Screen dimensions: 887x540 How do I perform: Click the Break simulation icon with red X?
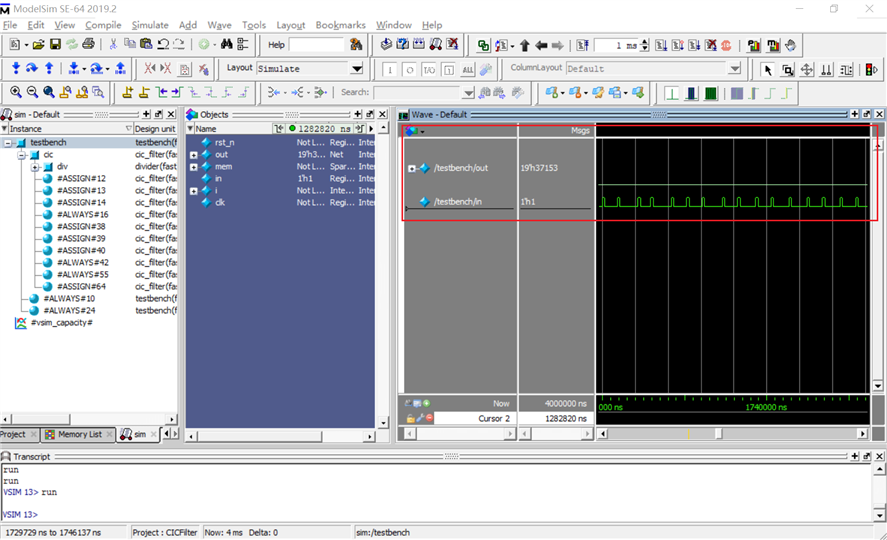pyautogui.click(x=711, y=45)
